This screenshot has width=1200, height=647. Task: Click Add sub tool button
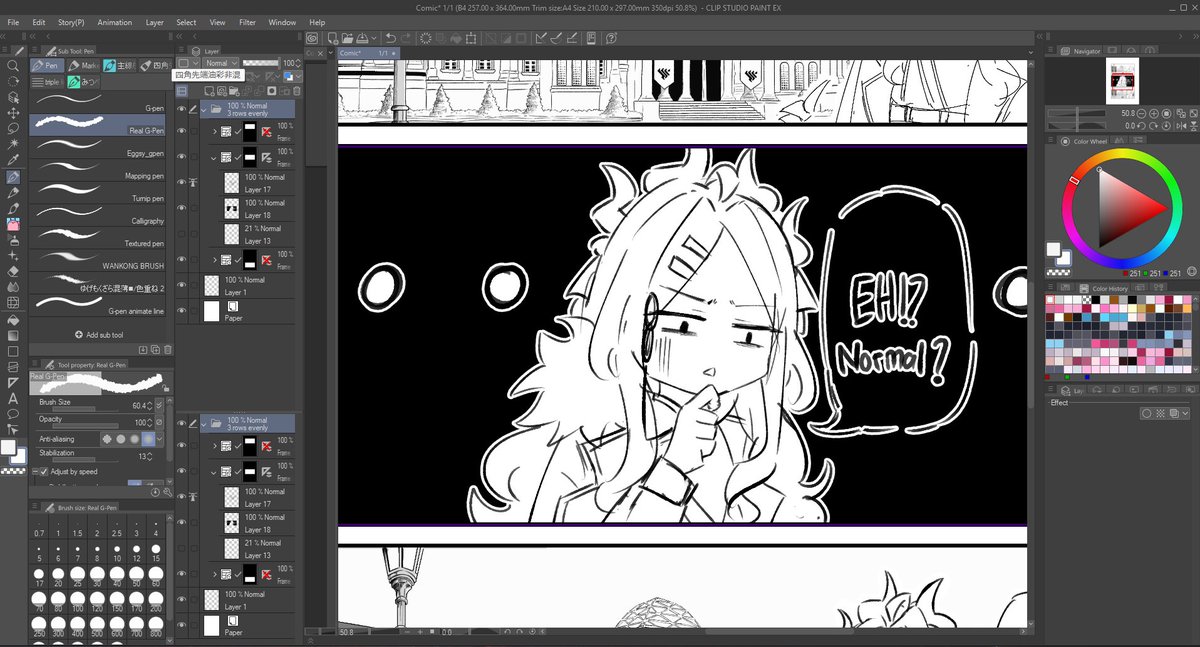pos(99,335)
